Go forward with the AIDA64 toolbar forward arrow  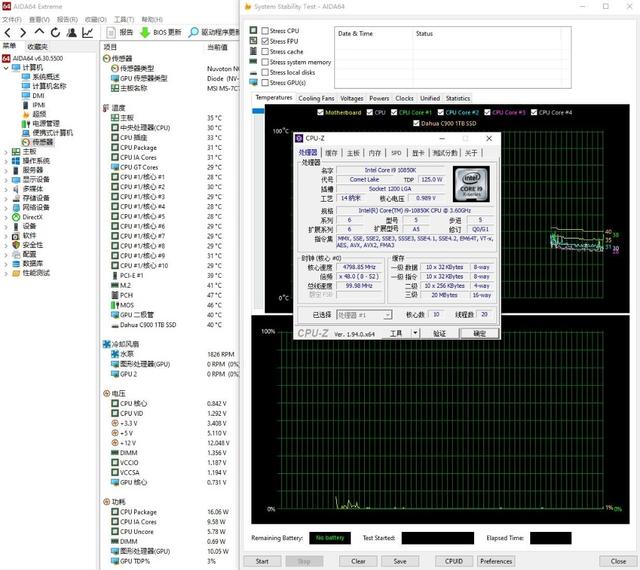[23, 33]
